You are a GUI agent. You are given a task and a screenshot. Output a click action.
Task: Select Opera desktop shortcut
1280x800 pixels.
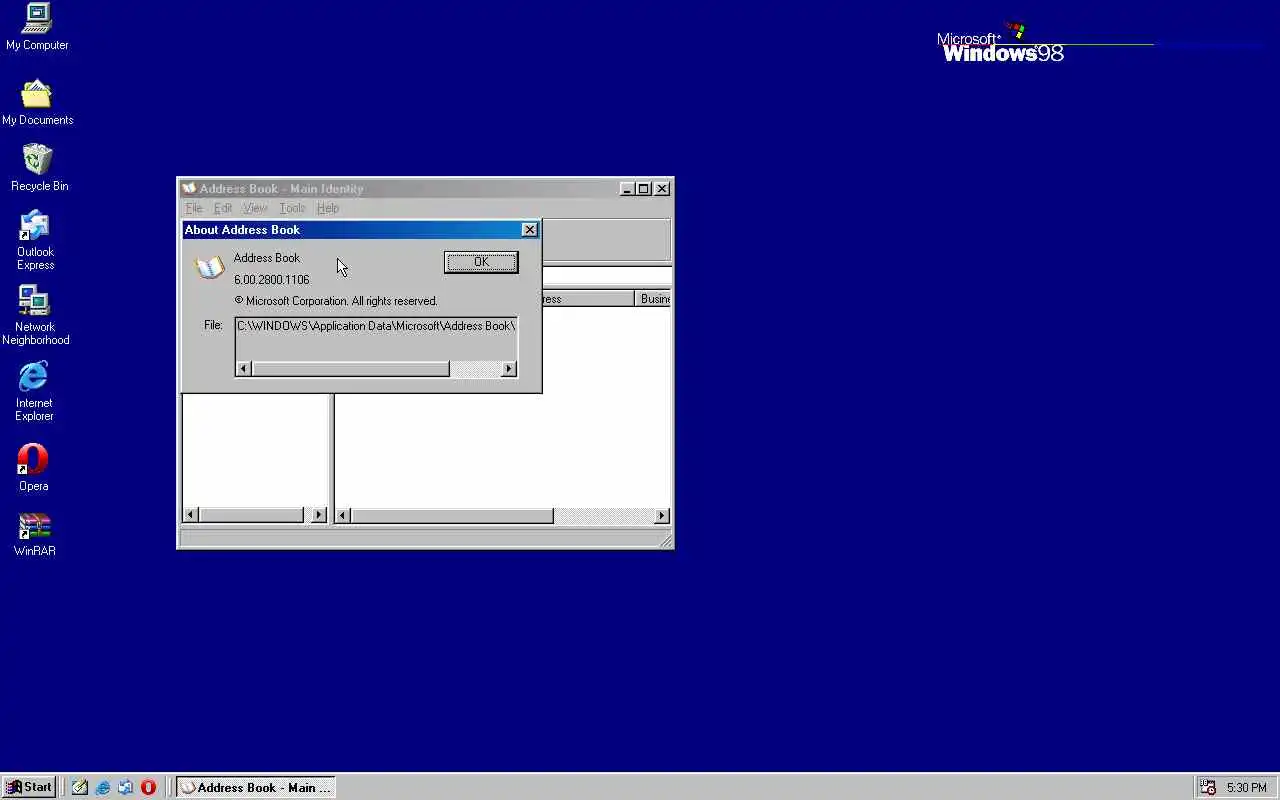[33, 467]
